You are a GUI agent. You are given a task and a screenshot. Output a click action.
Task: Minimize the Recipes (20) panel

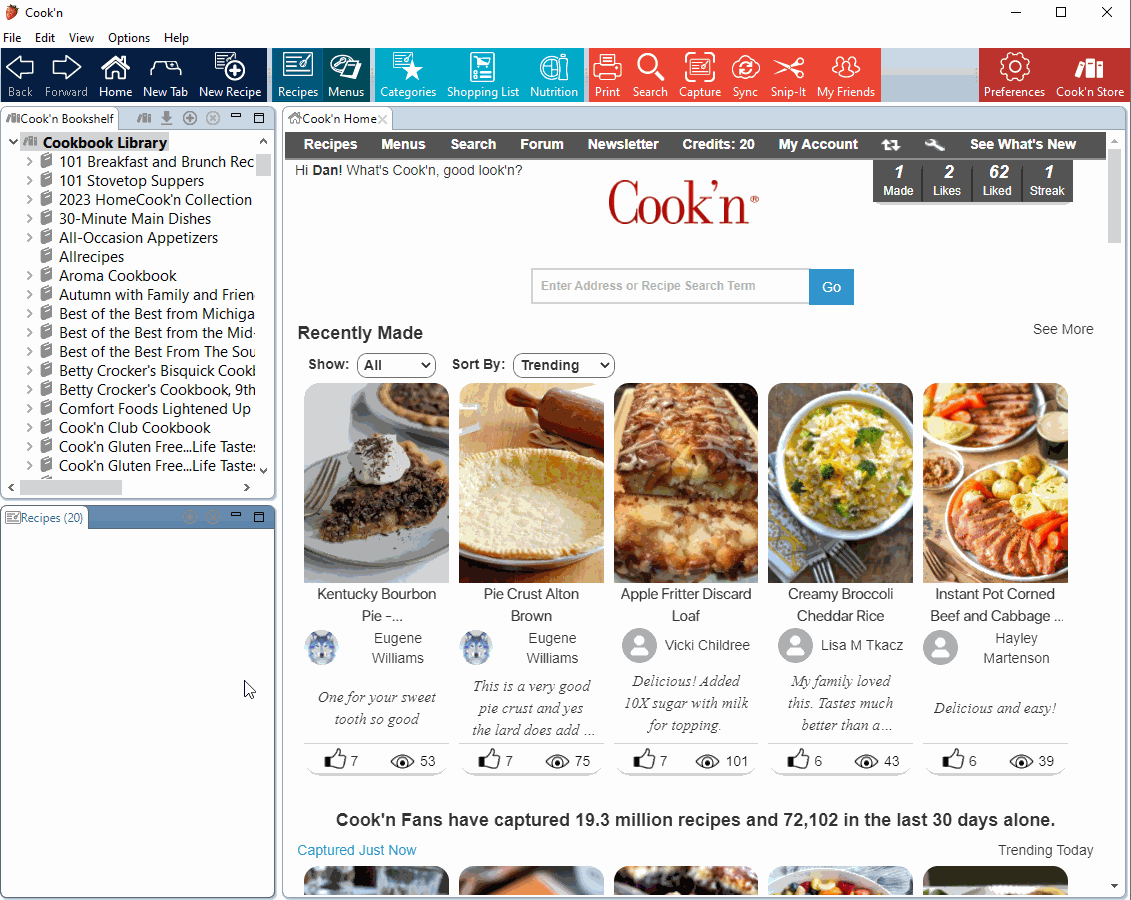(236, 515)
